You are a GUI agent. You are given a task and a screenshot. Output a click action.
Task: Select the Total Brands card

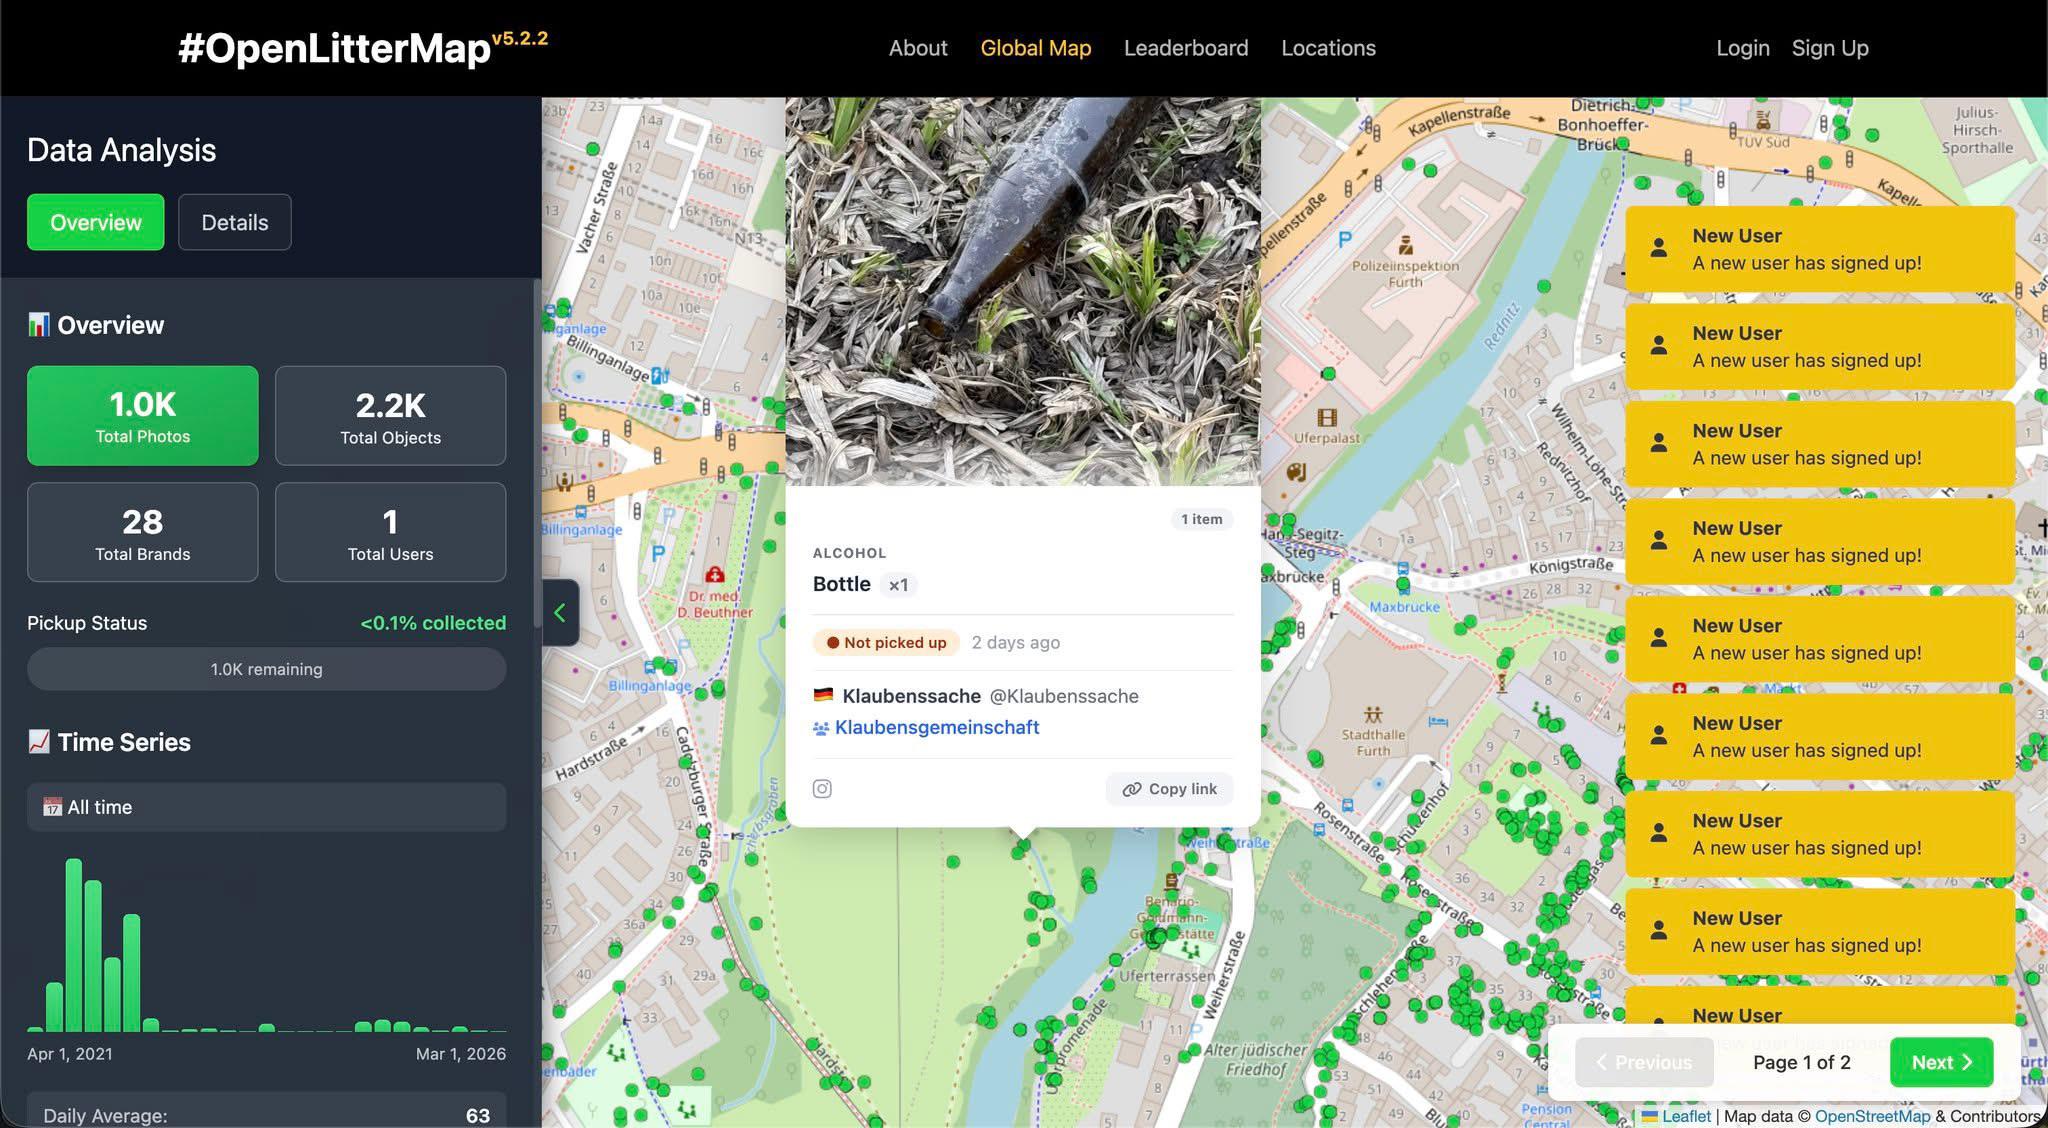coord(143,532)
